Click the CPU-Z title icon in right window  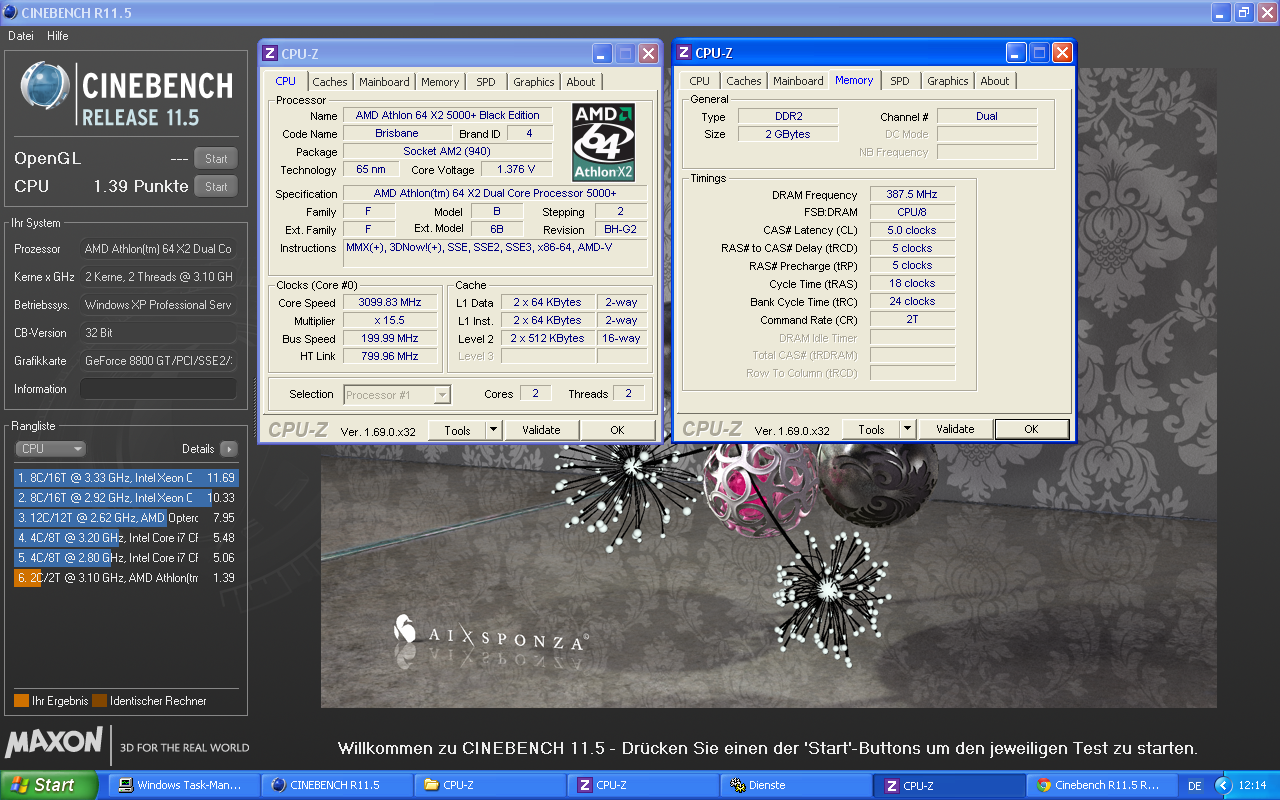coord(684,53)
